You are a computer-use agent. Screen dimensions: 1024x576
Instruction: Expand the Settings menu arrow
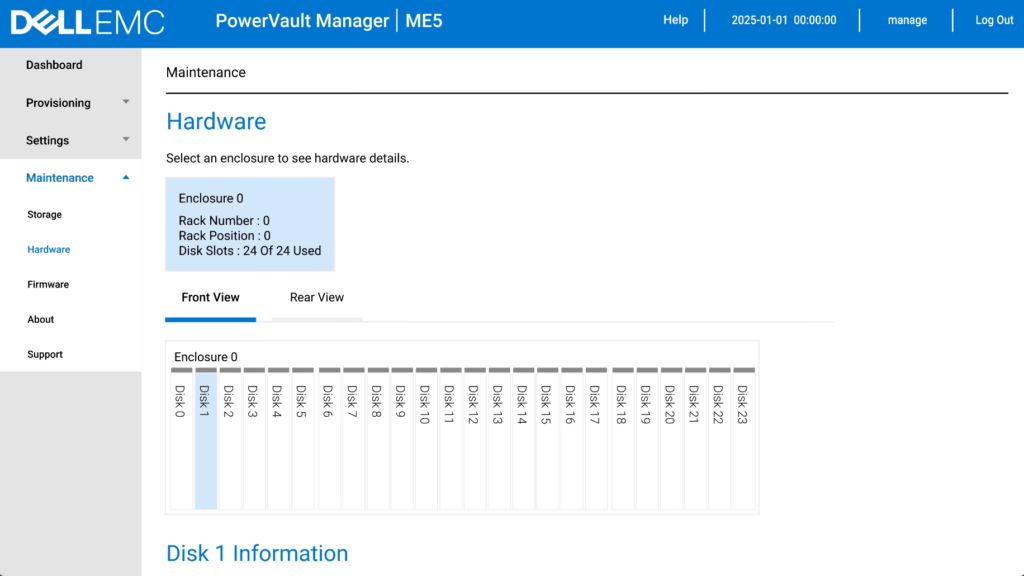(x=126, y=140)
